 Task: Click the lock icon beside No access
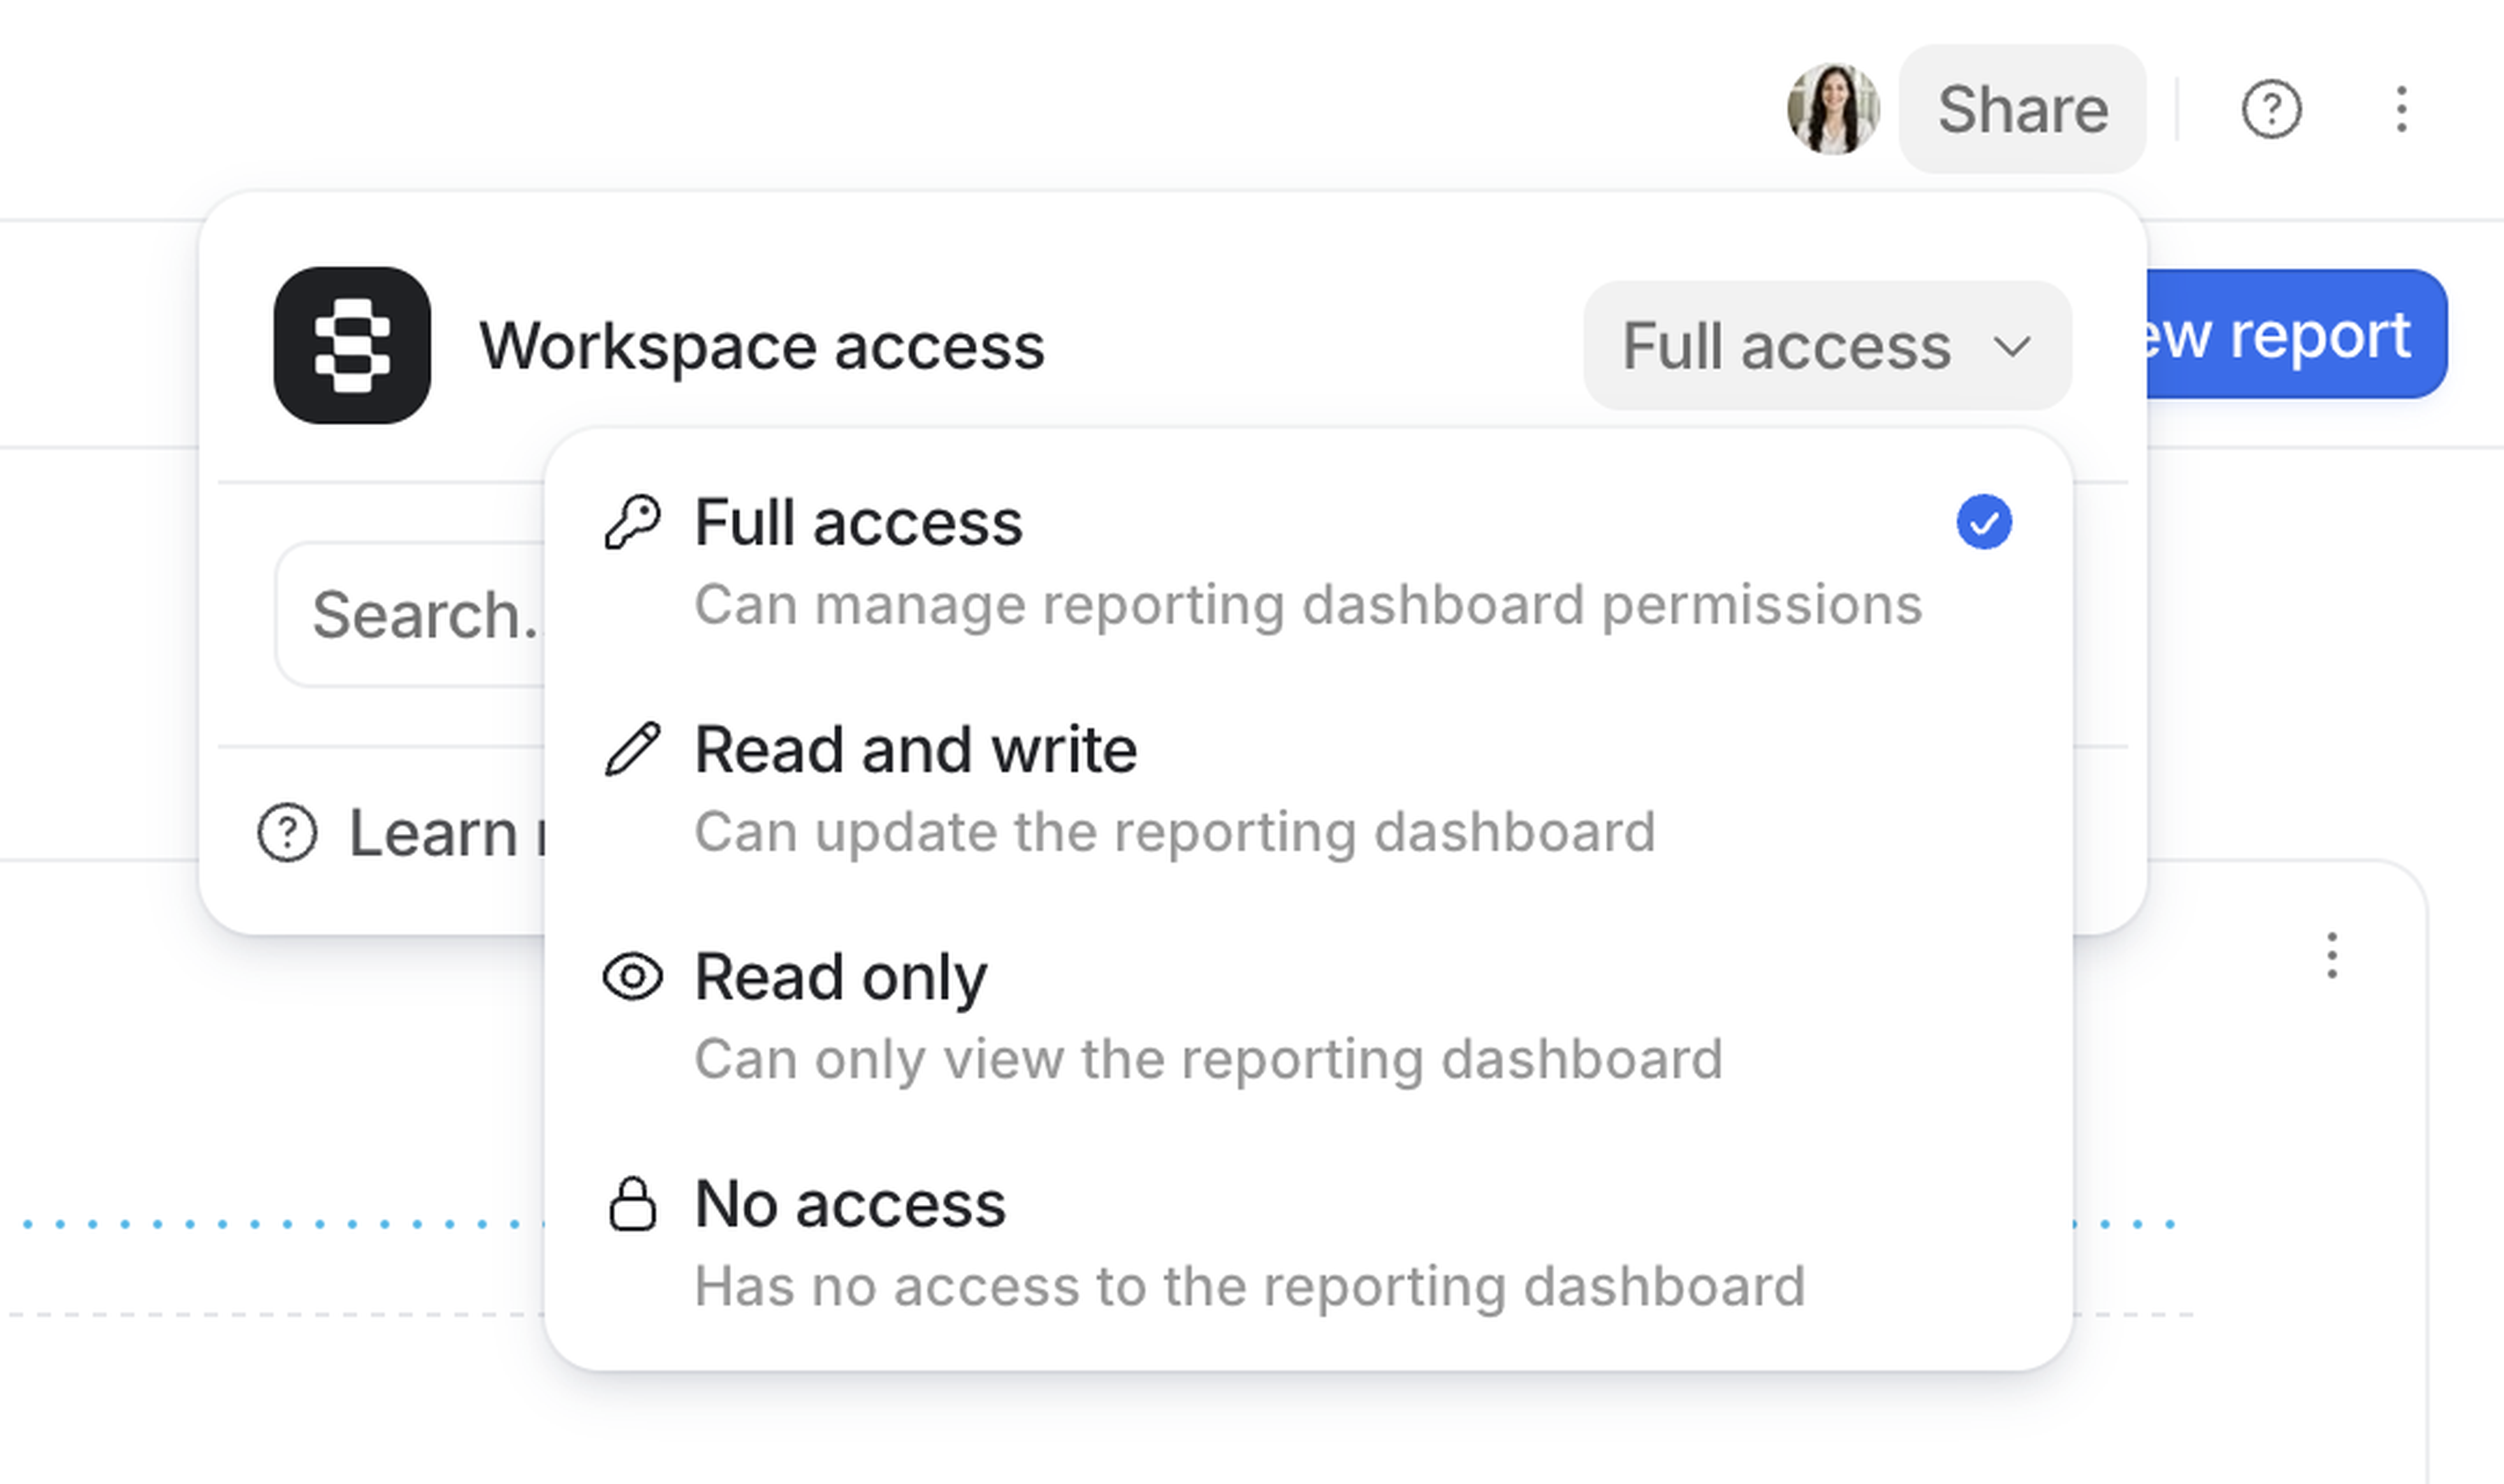[x=633, y=1205]
